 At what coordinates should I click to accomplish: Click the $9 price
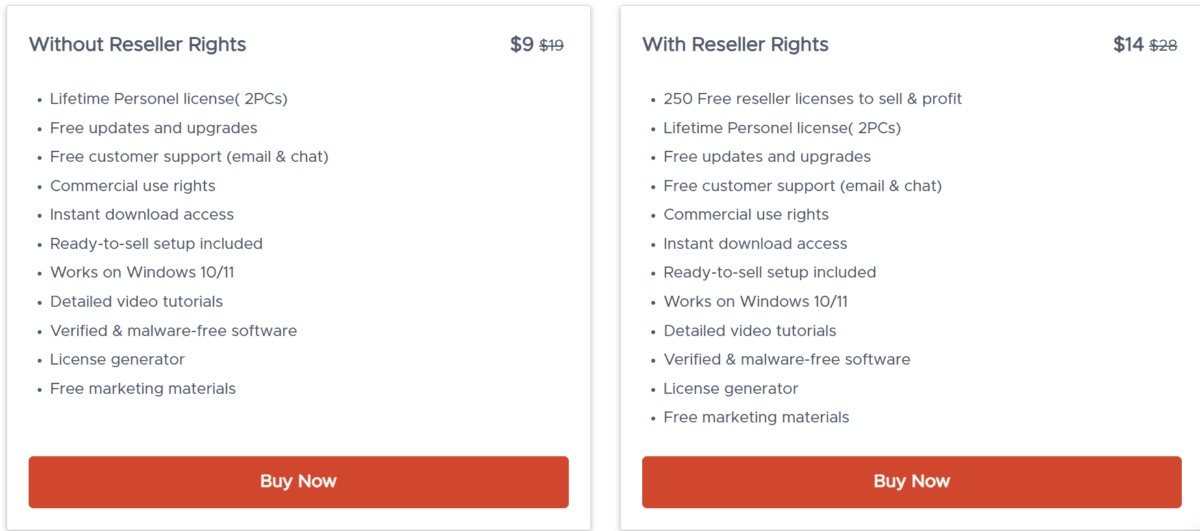(521, 45)
